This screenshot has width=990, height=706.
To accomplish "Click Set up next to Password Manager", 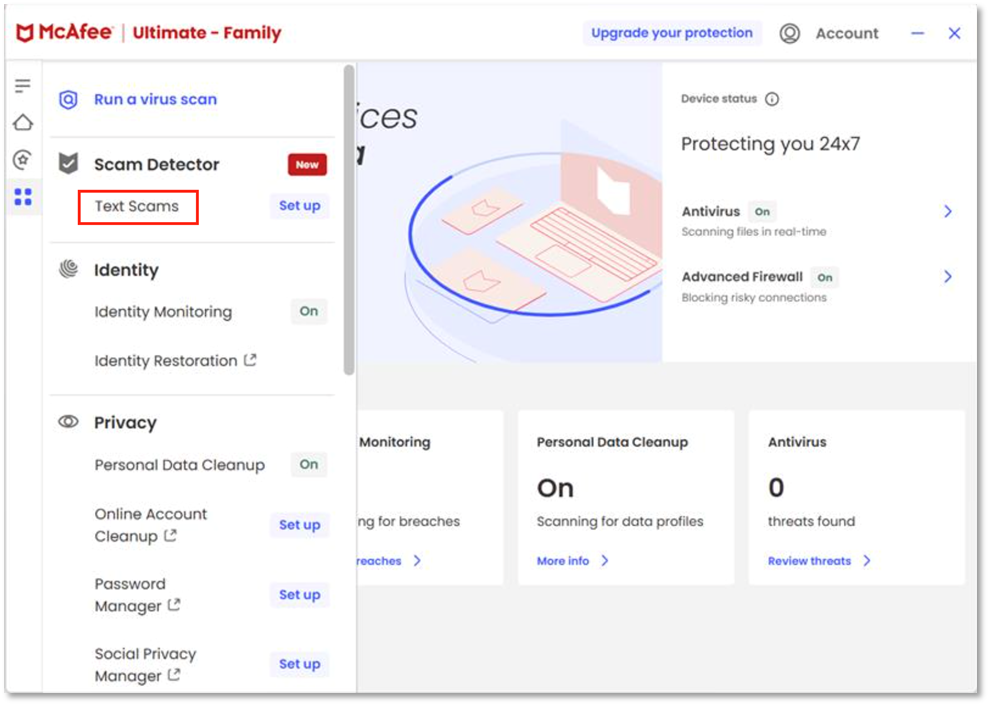I will pyautogui.click(x=299, y=594).
